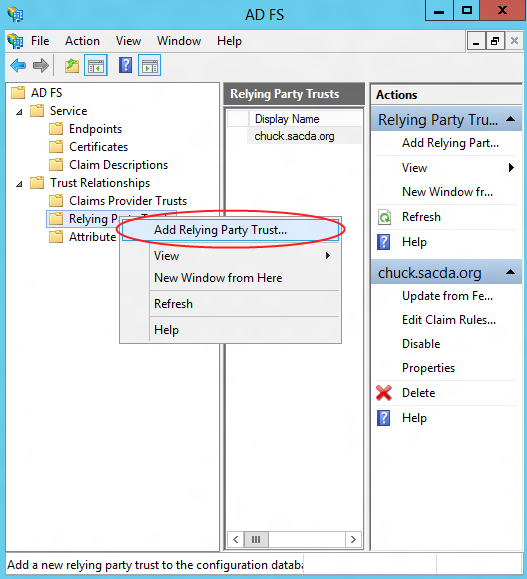527x579 pixels.
Task: Toggle the Show/Hide Action Pane icon
Action: [x=149, y=65]
